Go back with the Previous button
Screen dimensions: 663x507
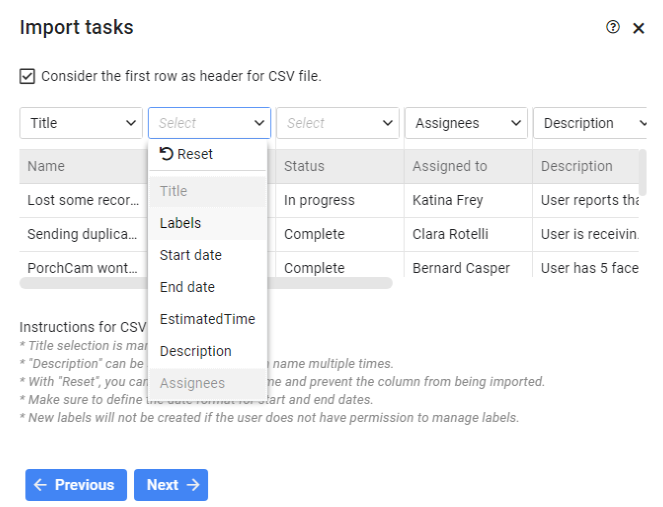pyautogui.click(x=76, y=485)
